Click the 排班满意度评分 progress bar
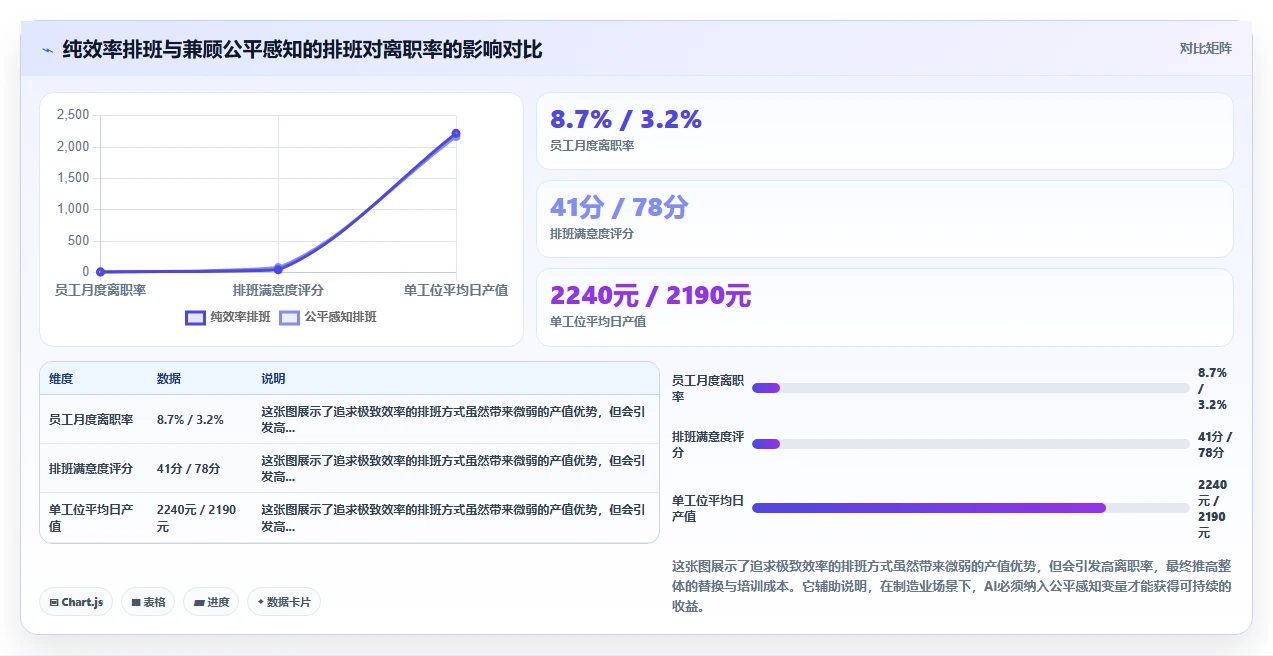Screen dimensions: 1273x656 [x=970, y=444]
